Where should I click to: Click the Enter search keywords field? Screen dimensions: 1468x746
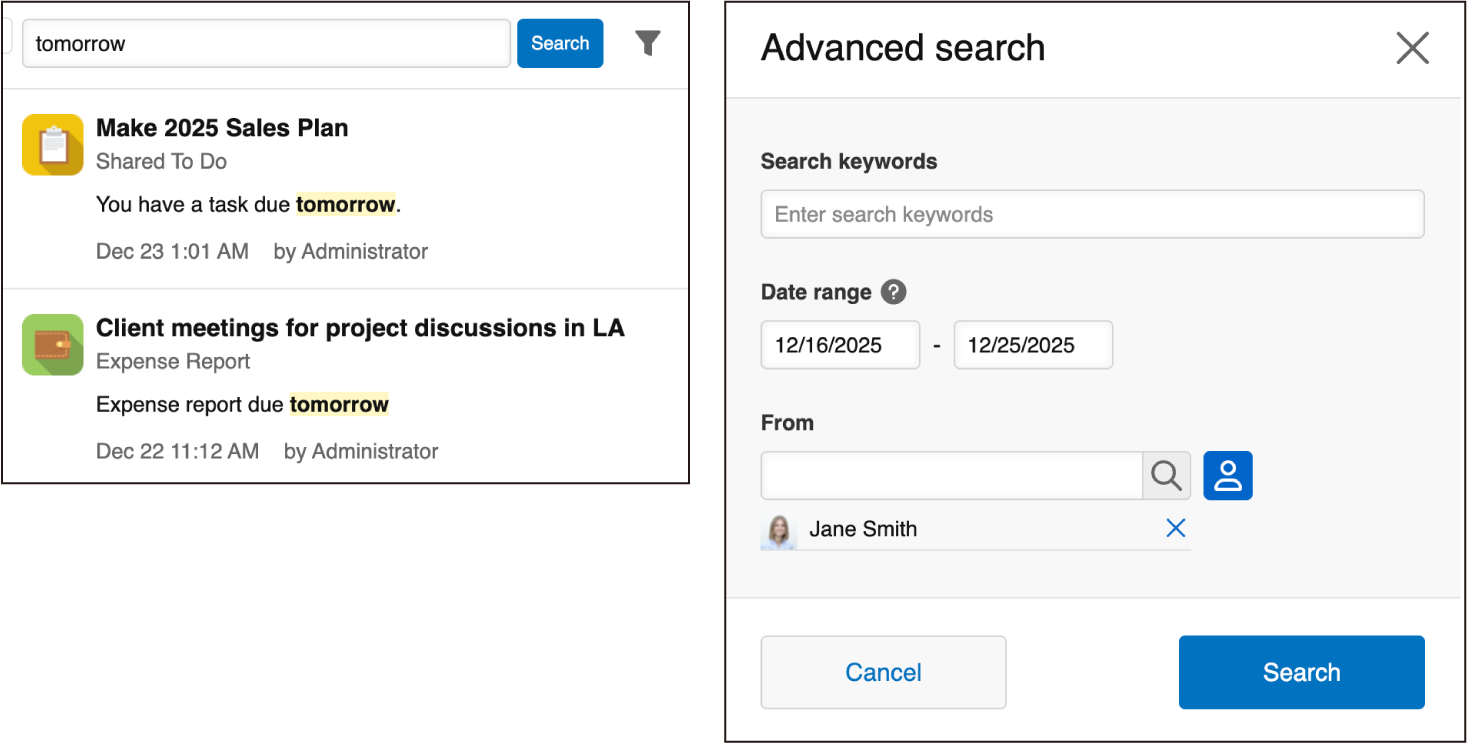[1092, 214]
